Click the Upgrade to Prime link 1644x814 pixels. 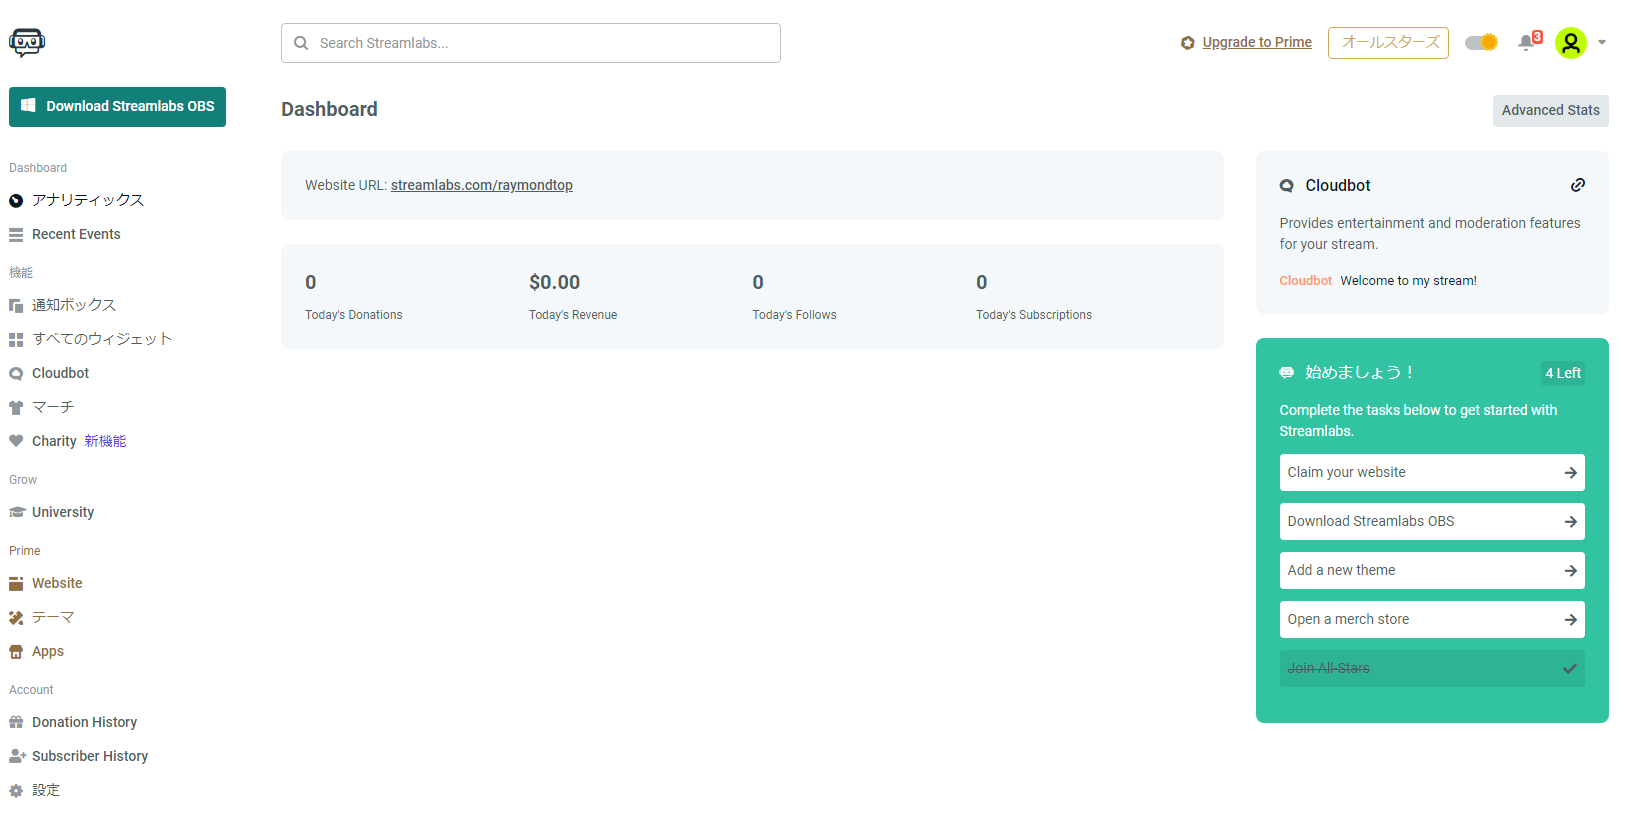click(1257, 42)
